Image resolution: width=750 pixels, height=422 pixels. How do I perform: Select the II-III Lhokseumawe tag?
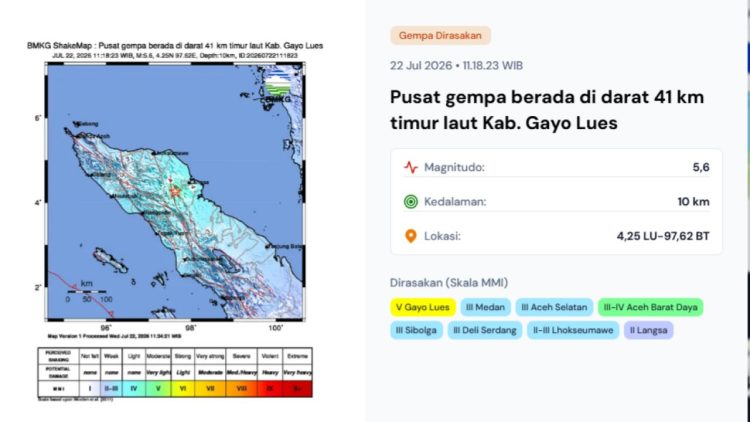click(x=573, y=330)
